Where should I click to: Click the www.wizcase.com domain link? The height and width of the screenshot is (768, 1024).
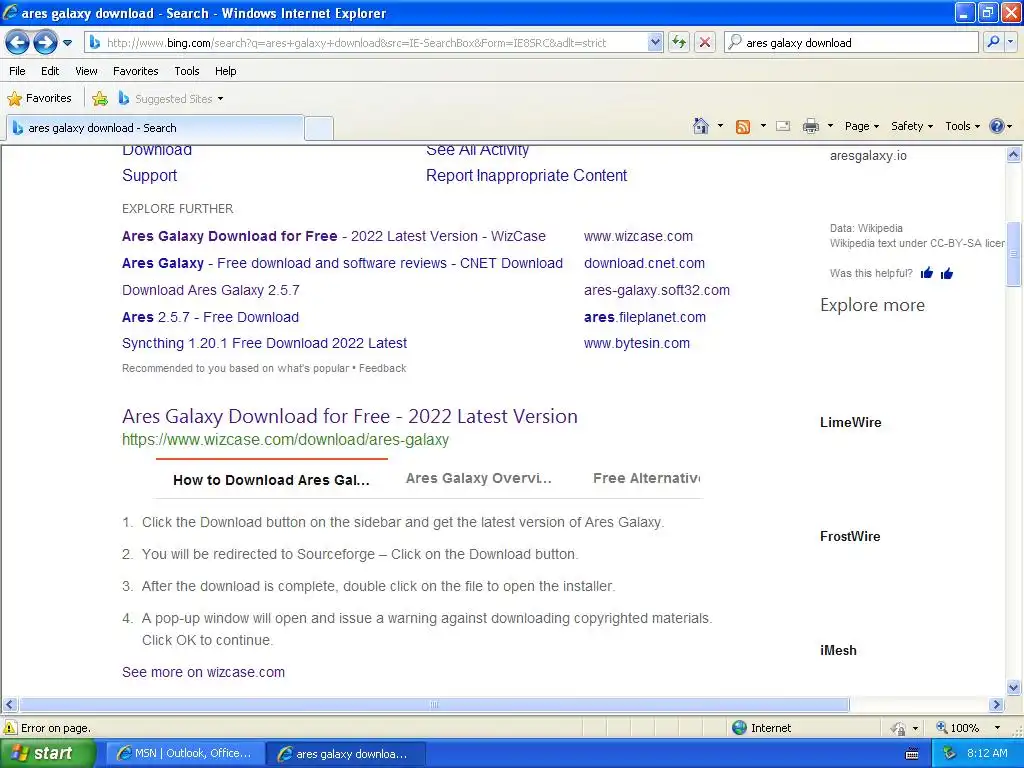coord(638,236)
